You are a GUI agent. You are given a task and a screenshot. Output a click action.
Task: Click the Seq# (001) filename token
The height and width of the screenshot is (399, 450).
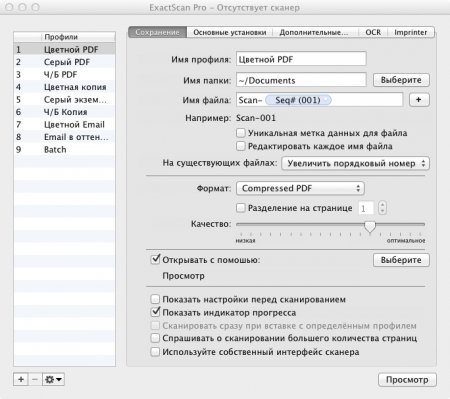tap(298, 100)
